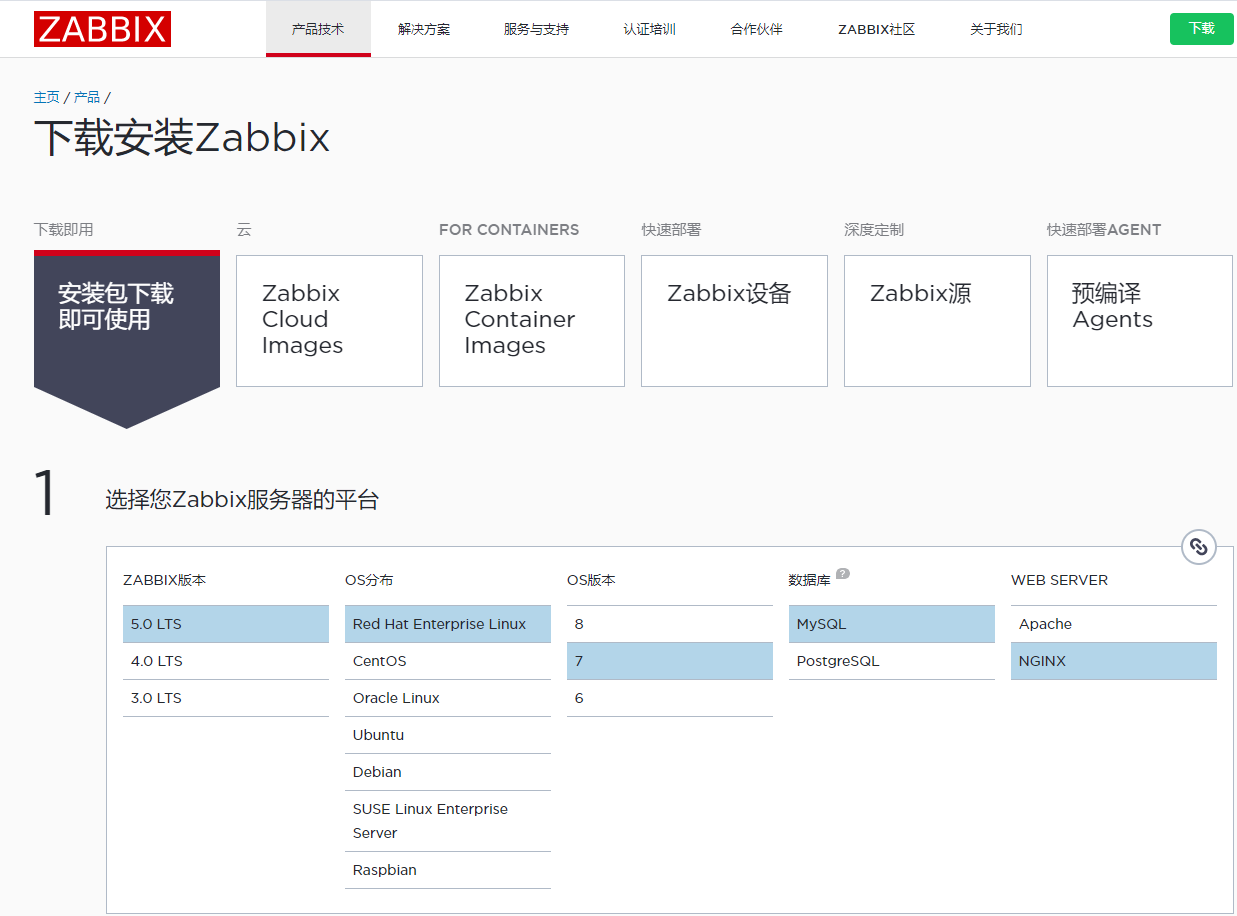
Task: Select Oracle Linux distribution
Action: tap(448, 698)
